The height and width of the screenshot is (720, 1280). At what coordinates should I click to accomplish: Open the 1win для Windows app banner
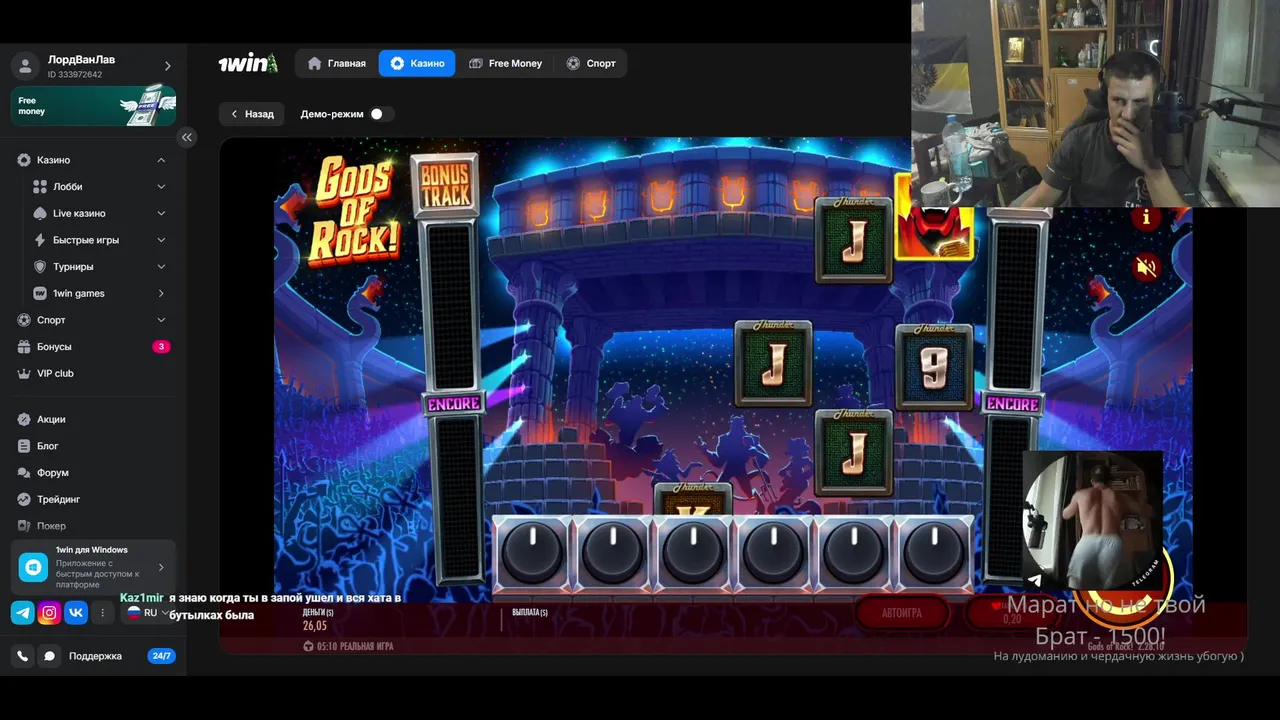93,567
